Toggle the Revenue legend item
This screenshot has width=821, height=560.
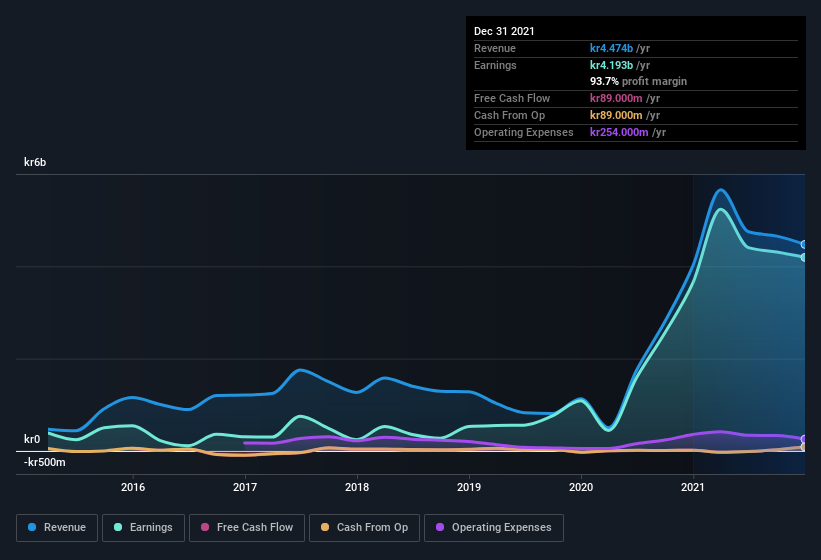click(x=58, y=527)
